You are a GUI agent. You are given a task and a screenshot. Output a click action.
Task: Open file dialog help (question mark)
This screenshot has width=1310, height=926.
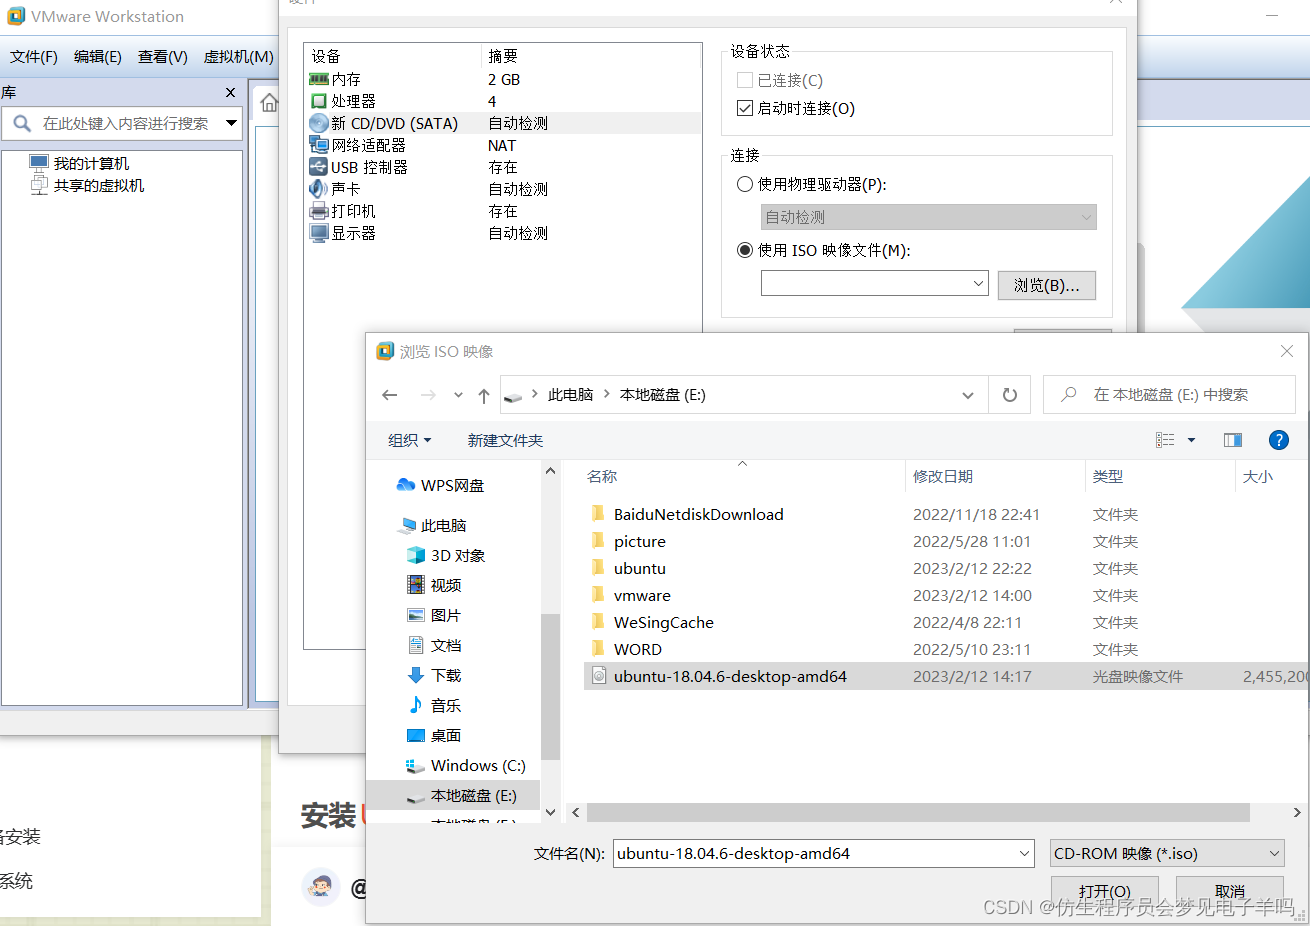(x=1278, y=440)
